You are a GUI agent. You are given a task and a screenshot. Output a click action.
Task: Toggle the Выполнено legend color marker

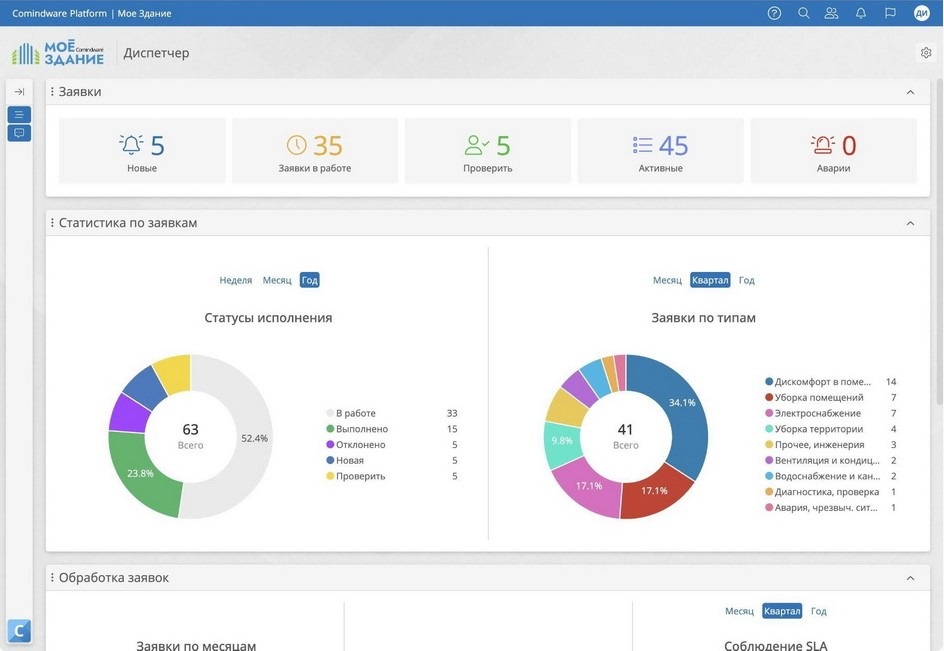pyautogui.click(x=330, y=429)
